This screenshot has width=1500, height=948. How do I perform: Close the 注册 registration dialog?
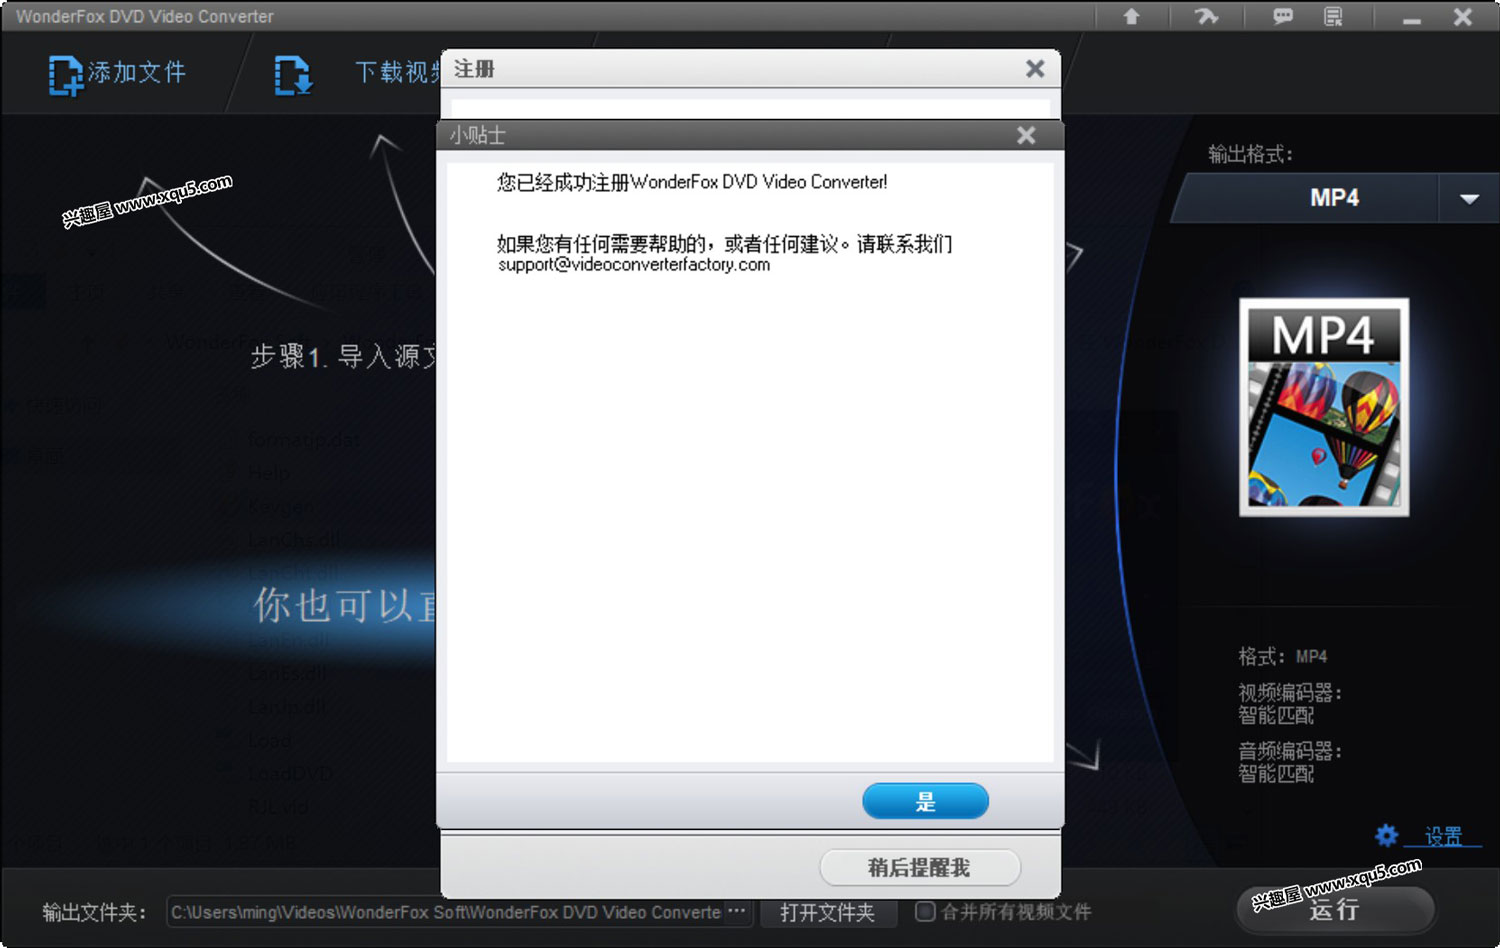coord(1035,68)
